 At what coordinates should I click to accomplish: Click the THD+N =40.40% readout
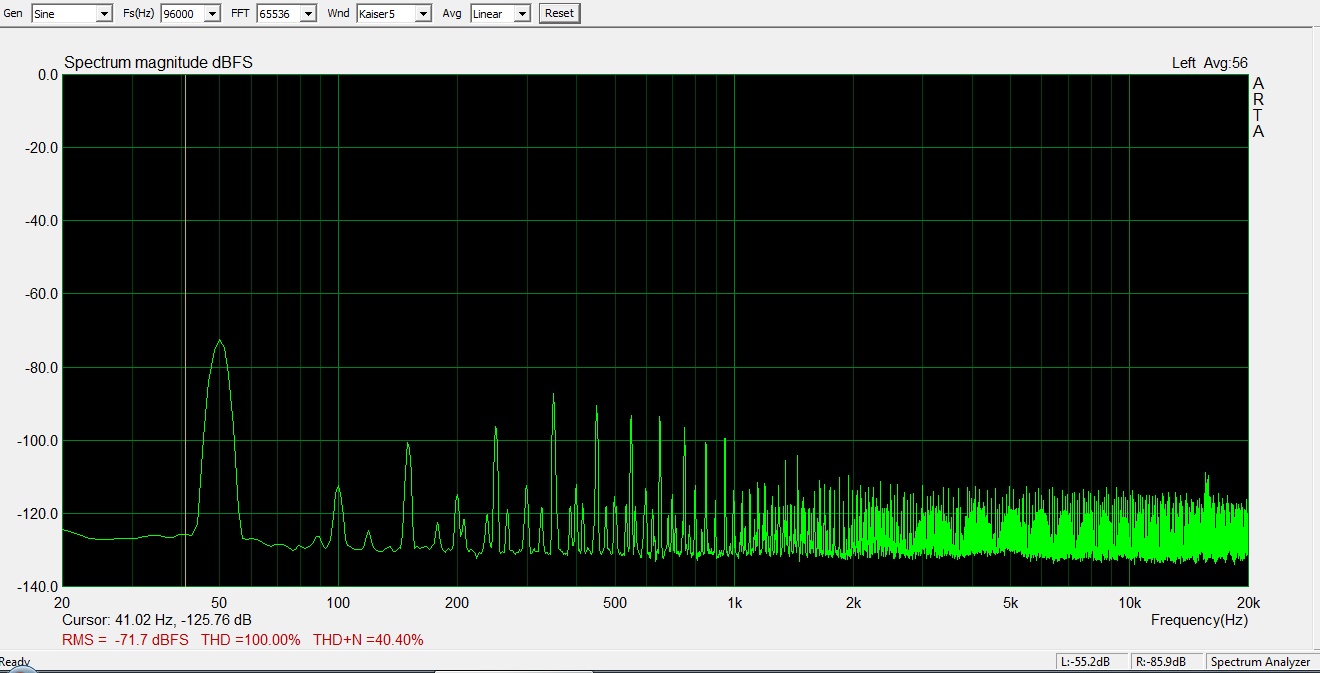point(368,640)
